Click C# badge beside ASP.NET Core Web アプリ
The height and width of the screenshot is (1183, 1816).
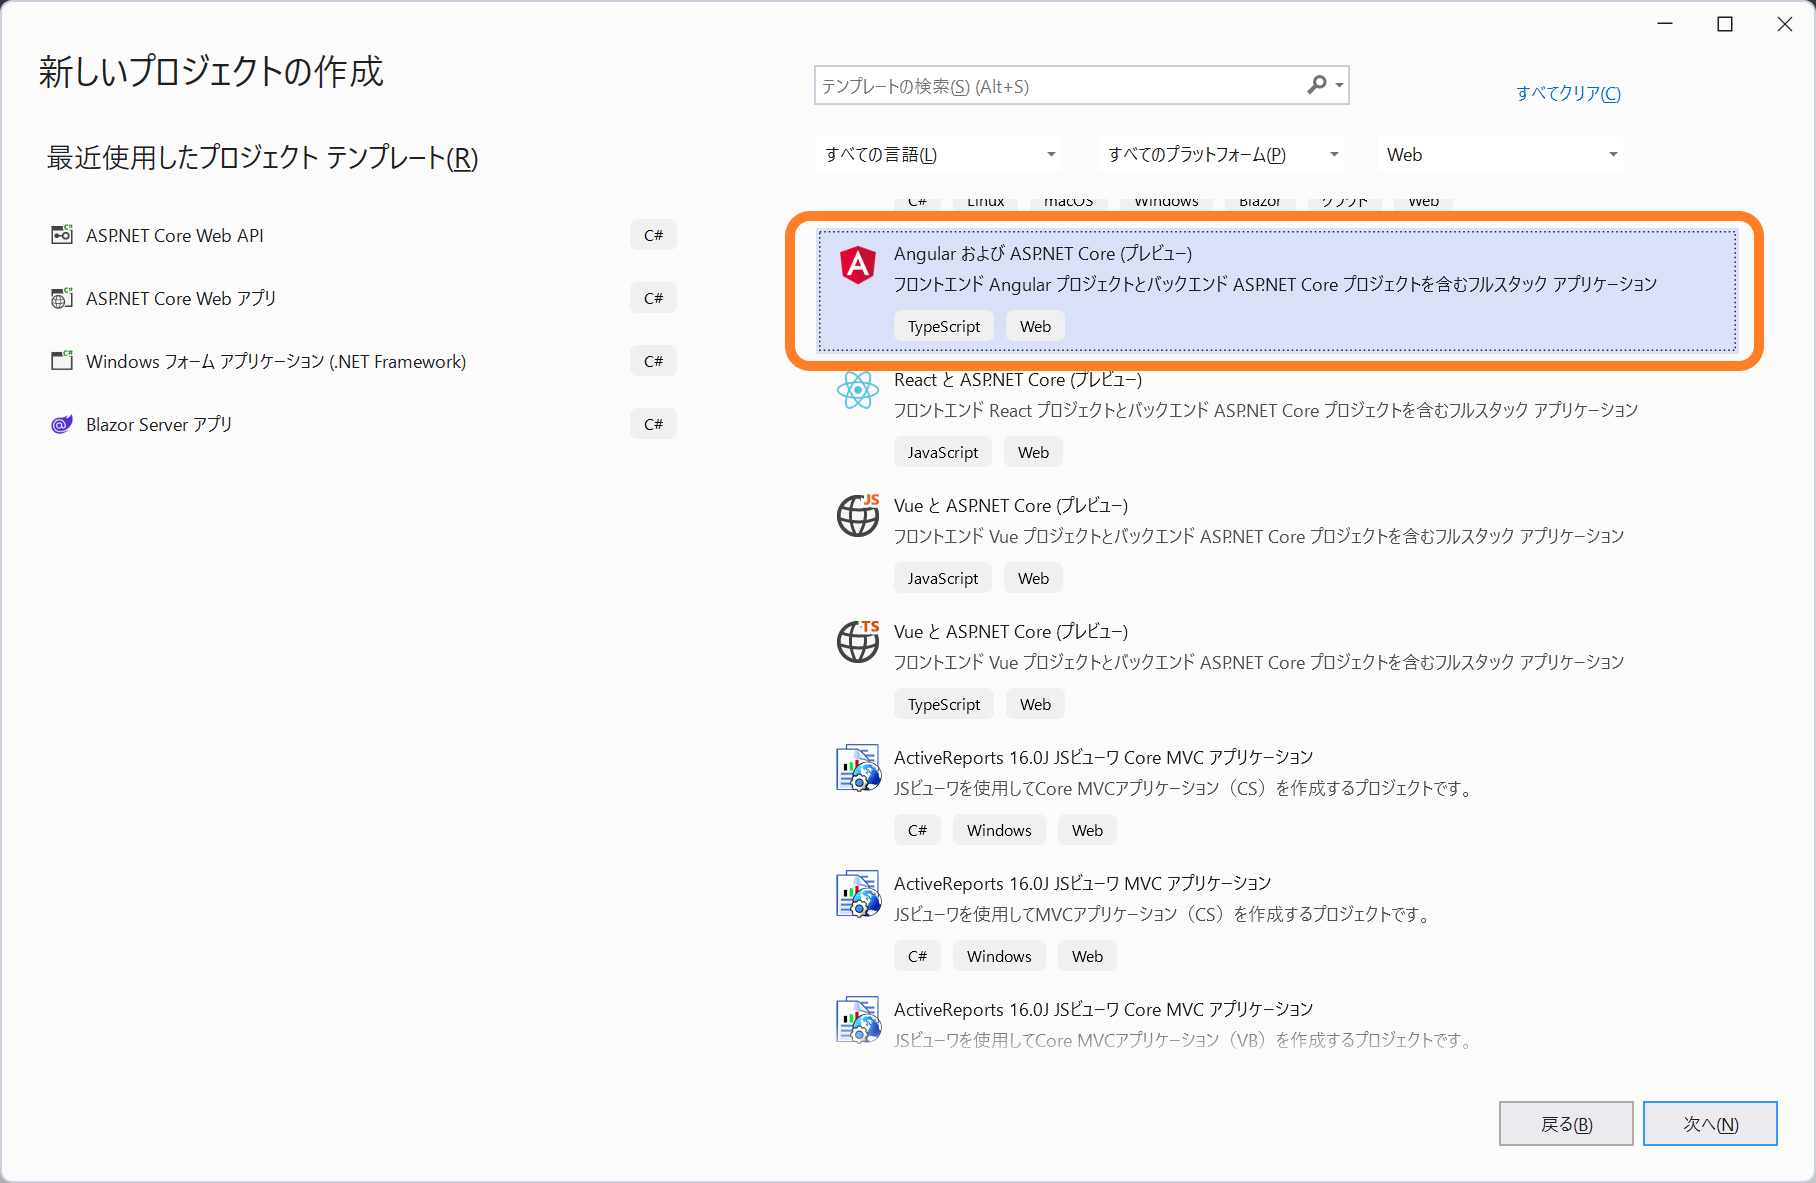click(x=653, y=298)
